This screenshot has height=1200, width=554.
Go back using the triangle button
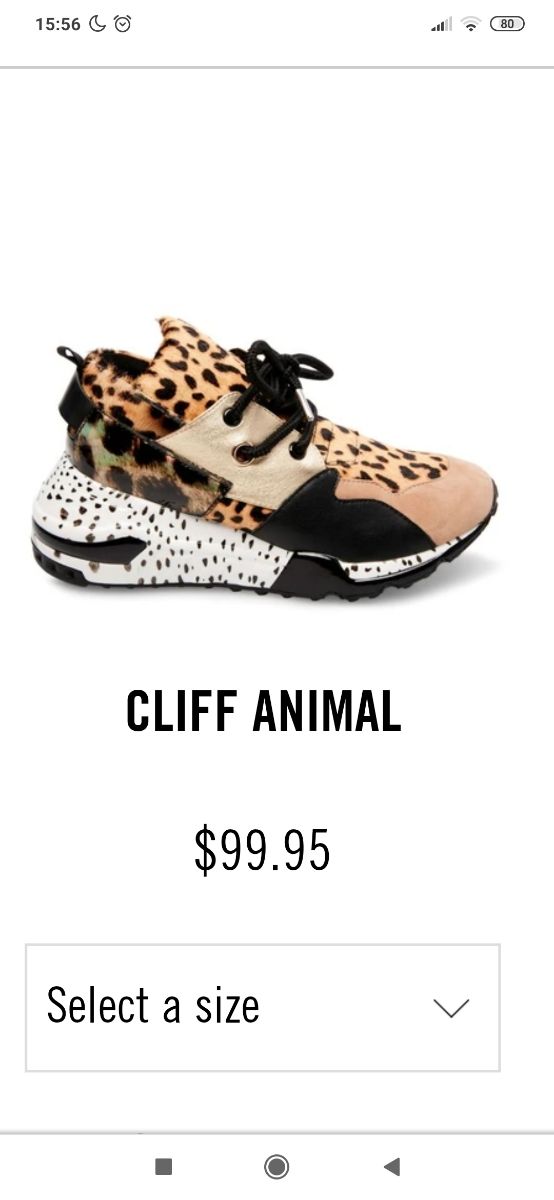(392, 1166)
